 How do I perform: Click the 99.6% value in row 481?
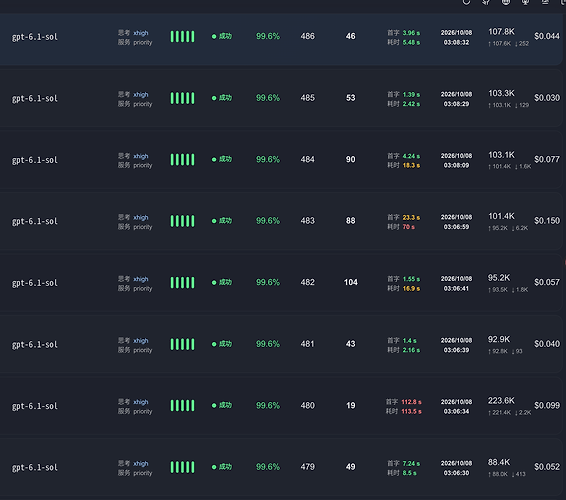268,344
